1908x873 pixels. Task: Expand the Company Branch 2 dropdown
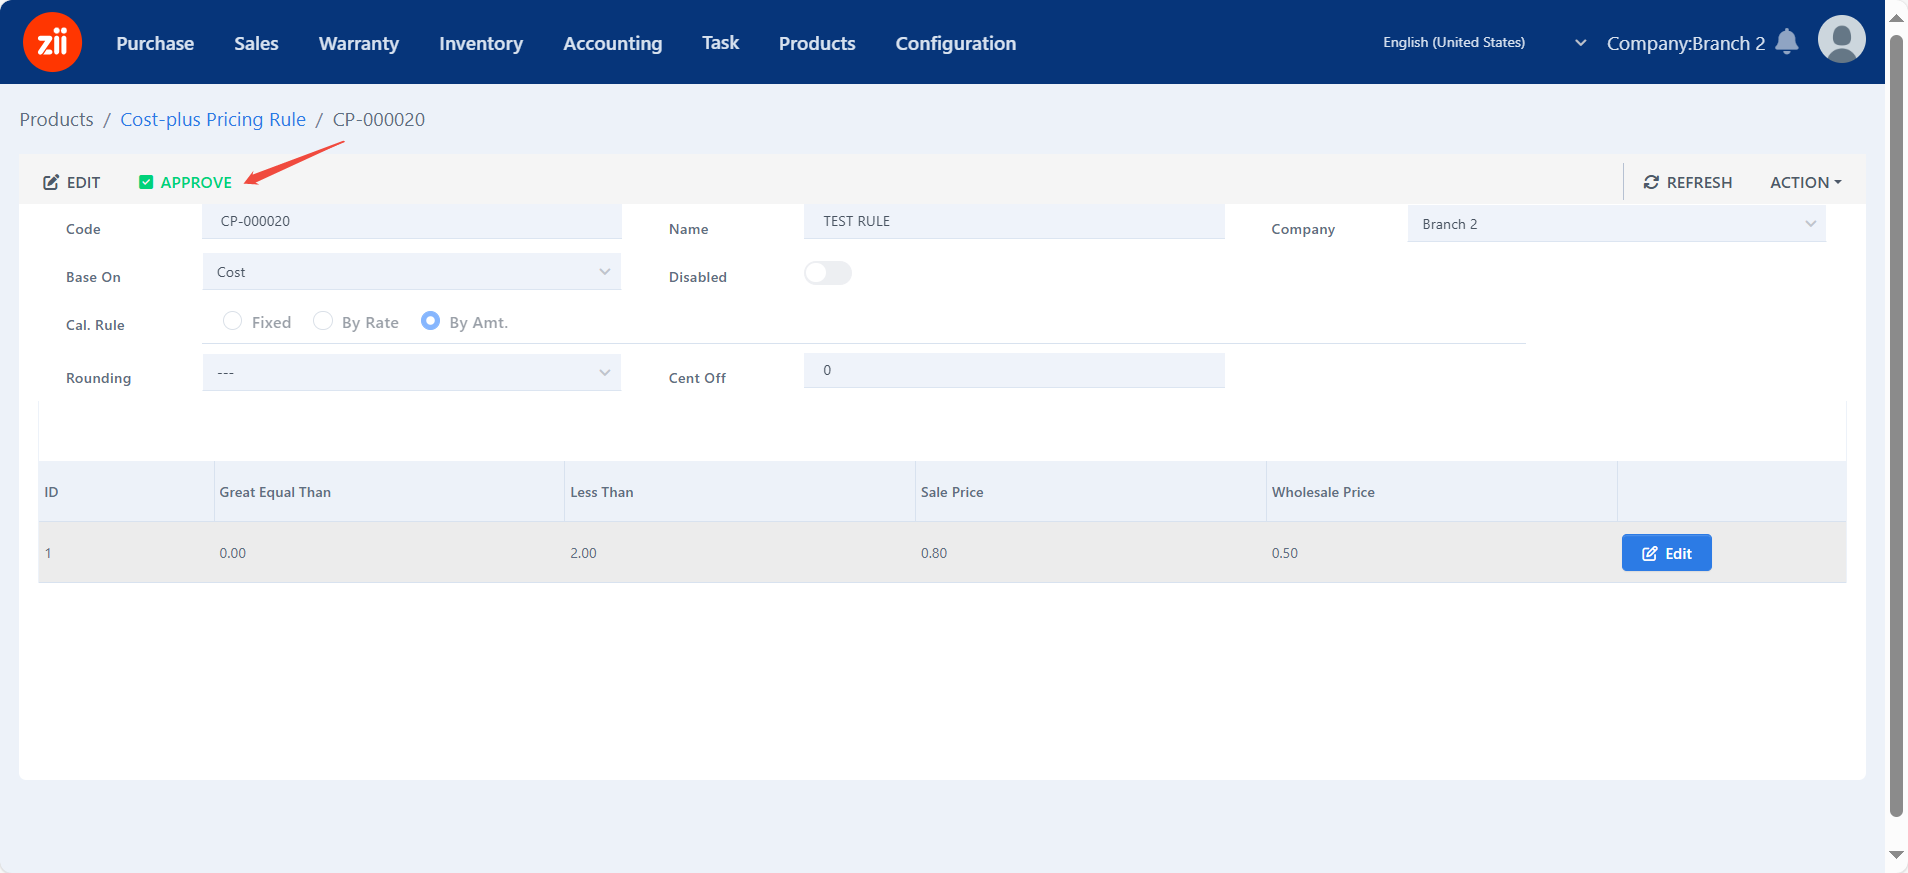[1616, 224]
